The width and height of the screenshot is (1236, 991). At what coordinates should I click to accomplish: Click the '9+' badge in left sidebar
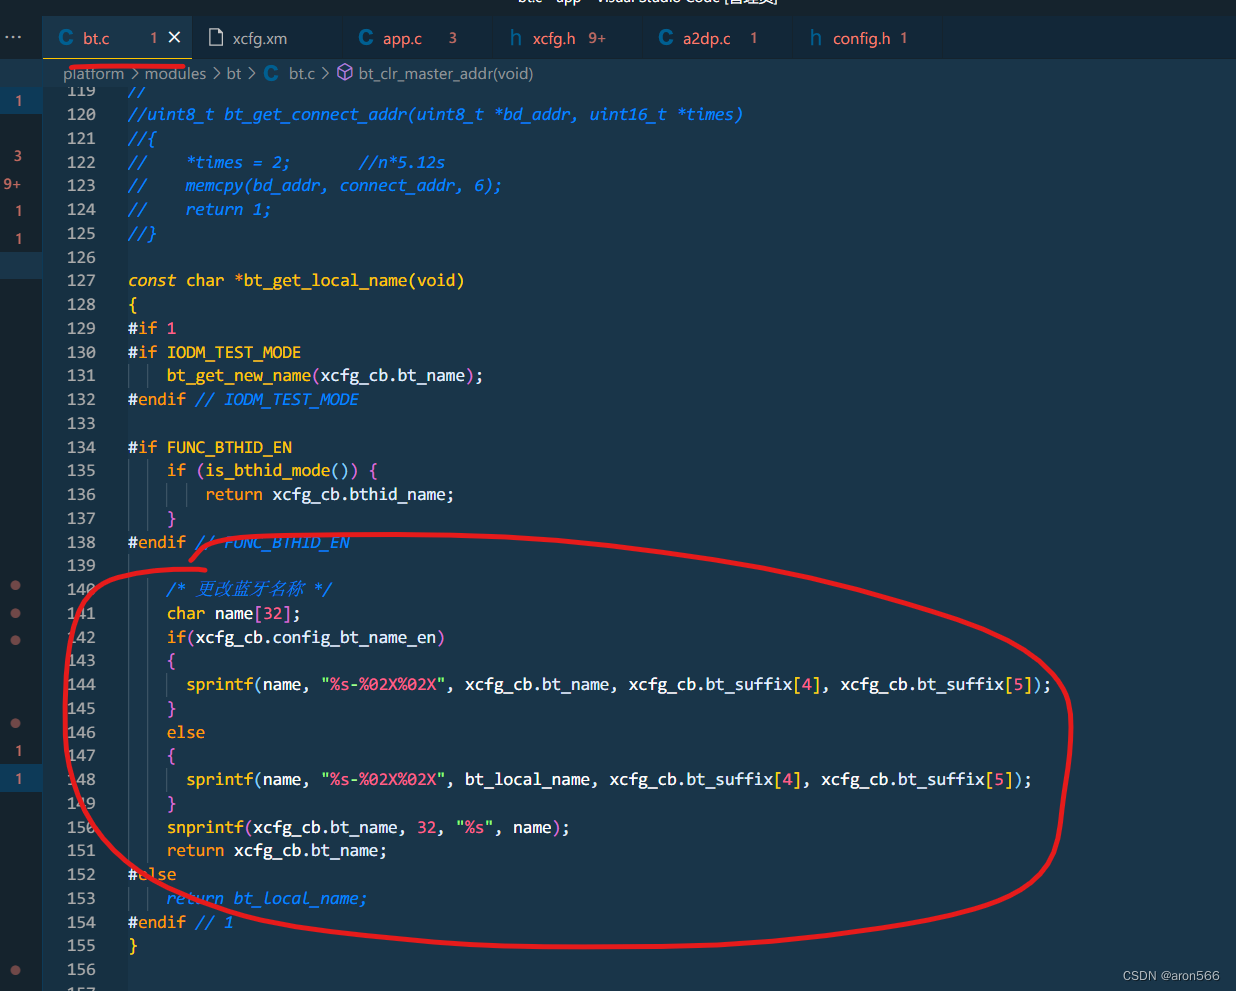[12, 184]
